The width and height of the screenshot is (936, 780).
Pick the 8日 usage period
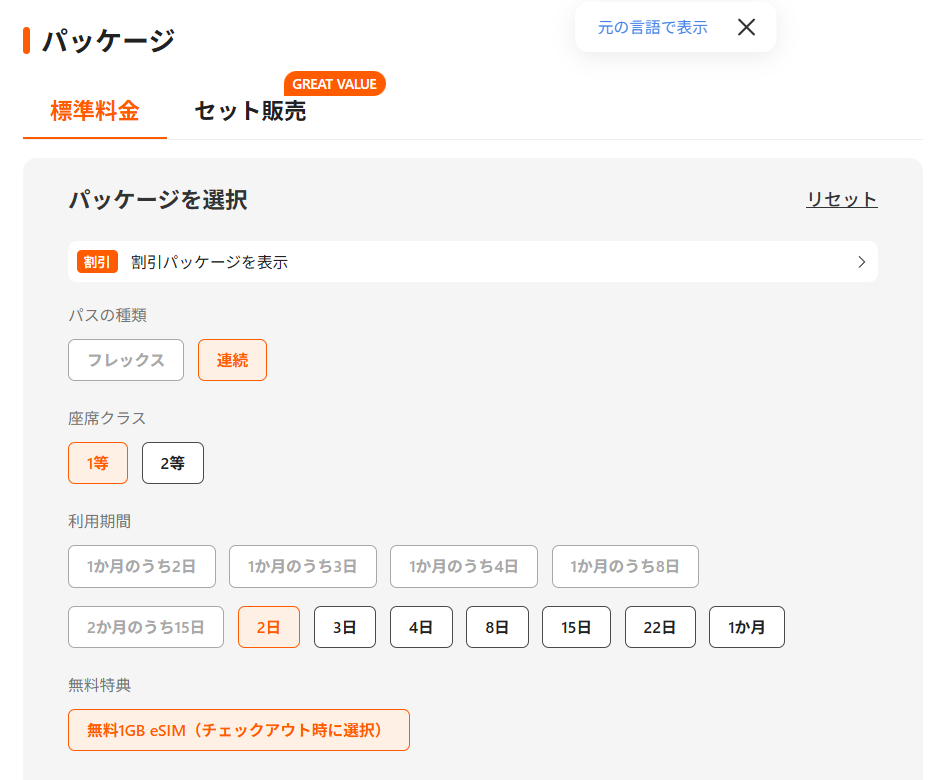point(497,627)
